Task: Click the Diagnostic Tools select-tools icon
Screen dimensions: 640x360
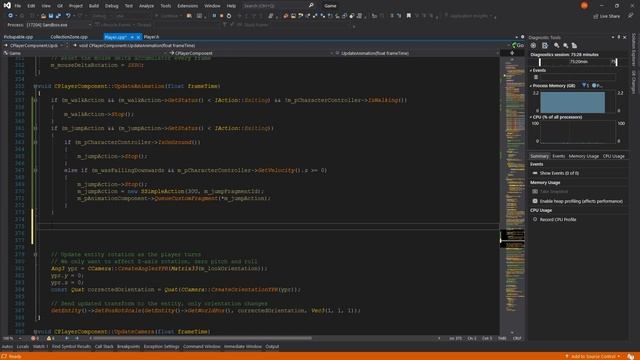Action: 545,45
